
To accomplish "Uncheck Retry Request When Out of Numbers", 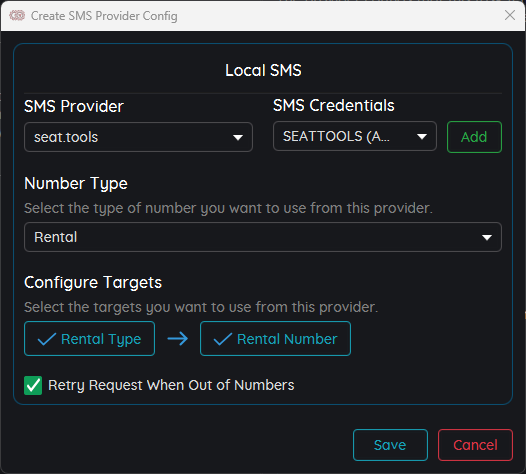I will pos(33,385).
